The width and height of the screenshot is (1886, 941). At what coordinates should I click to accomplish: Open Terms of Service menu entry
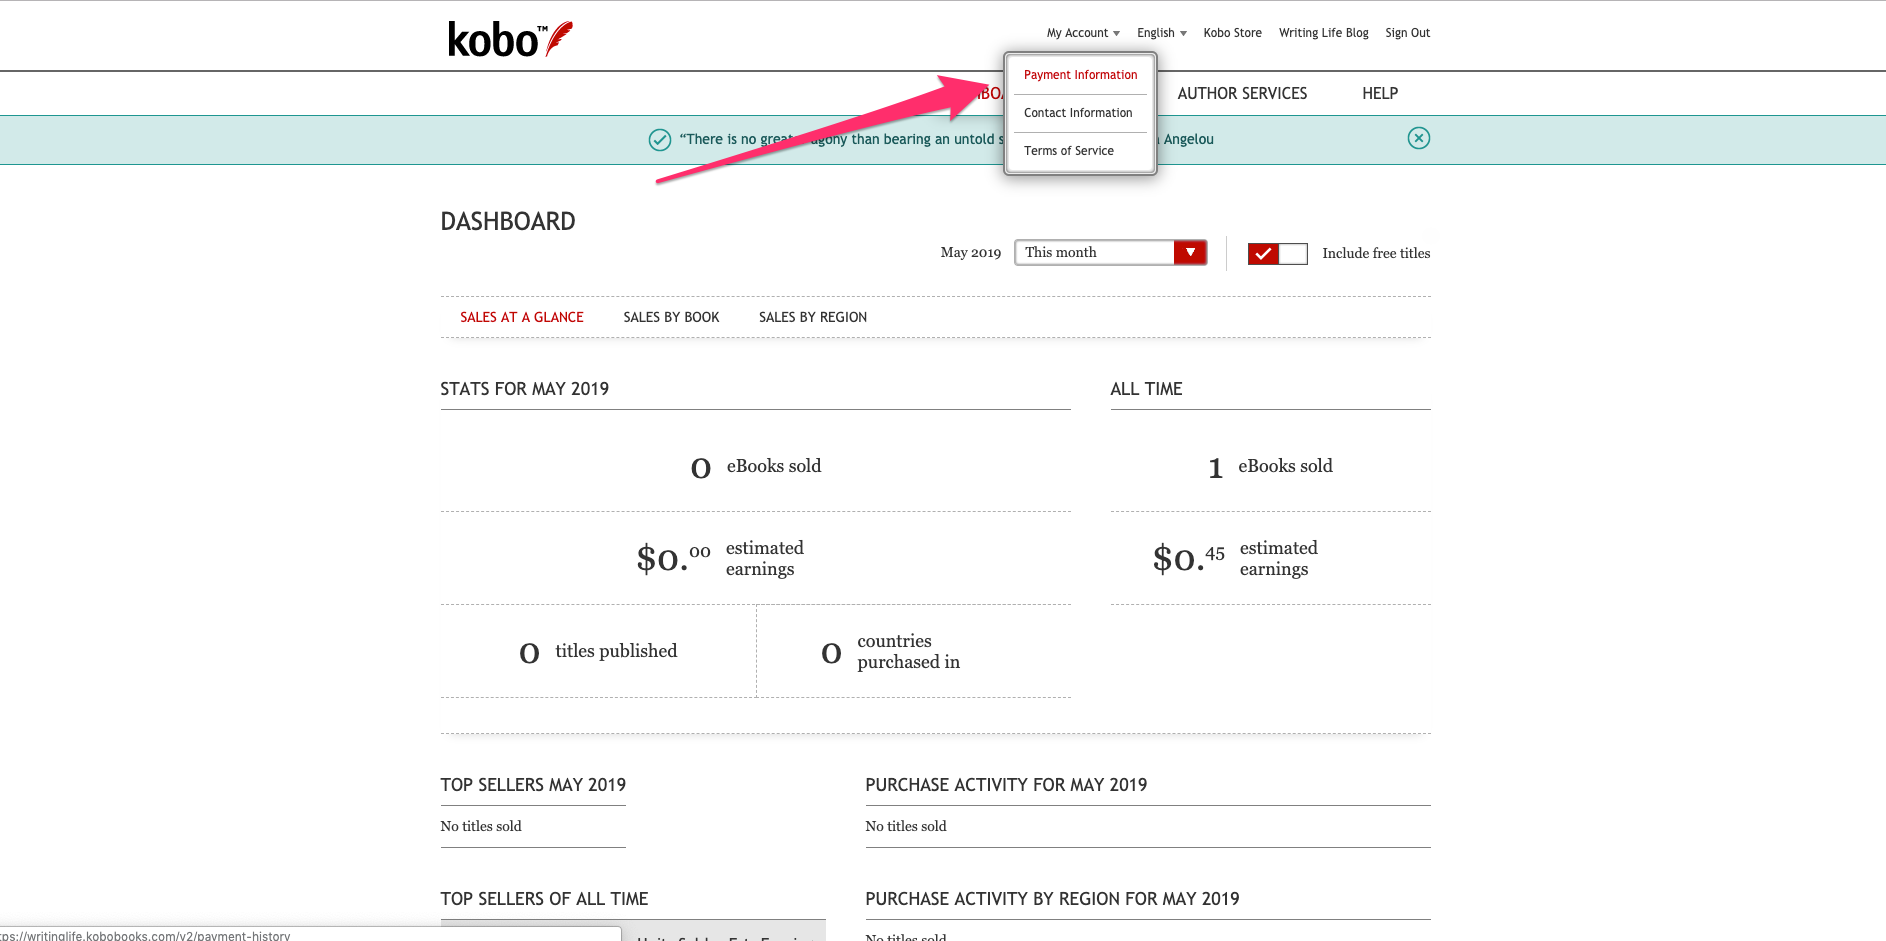point(1068,151)
